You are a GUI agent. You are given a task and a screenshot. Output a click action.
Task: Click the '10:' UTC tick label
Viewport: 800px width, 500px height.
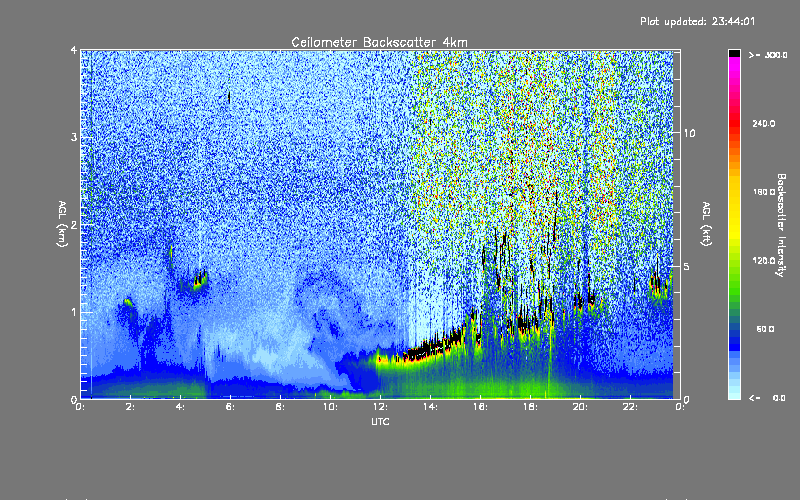[x=330, y=407]
